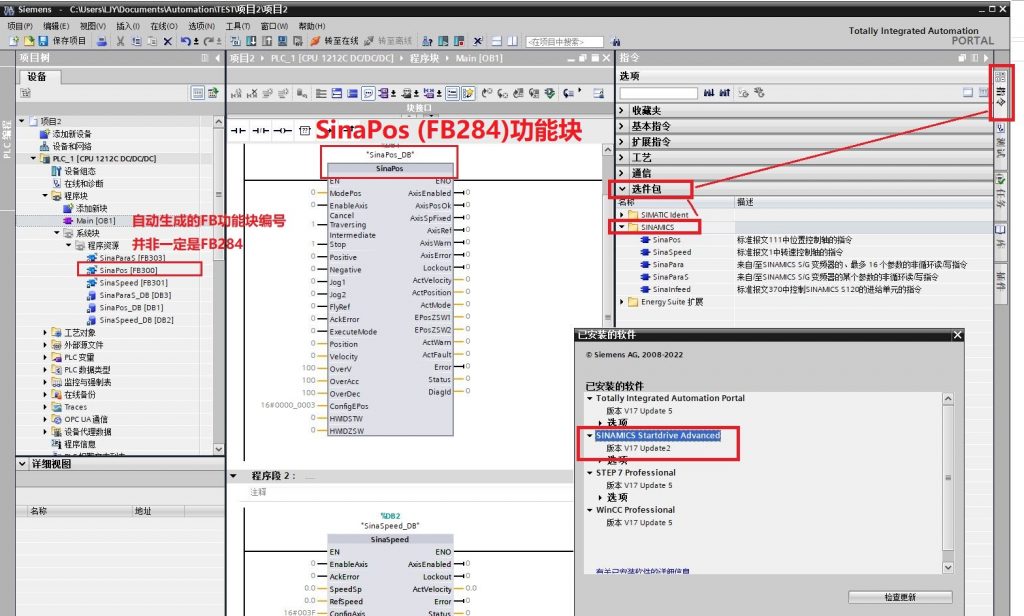
Task: Collapse the 选件包 option packages section
Action: pos(622,188)
